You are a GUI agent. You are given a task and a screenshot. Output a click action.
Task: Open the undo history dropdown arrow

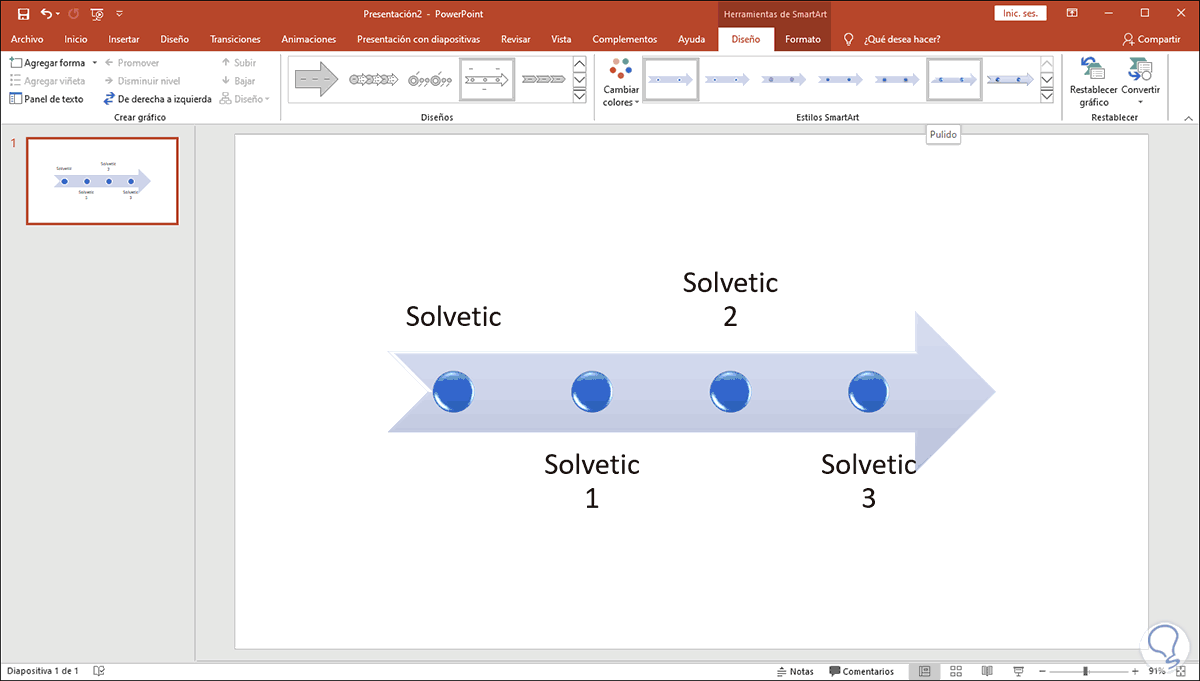(59, 14)
